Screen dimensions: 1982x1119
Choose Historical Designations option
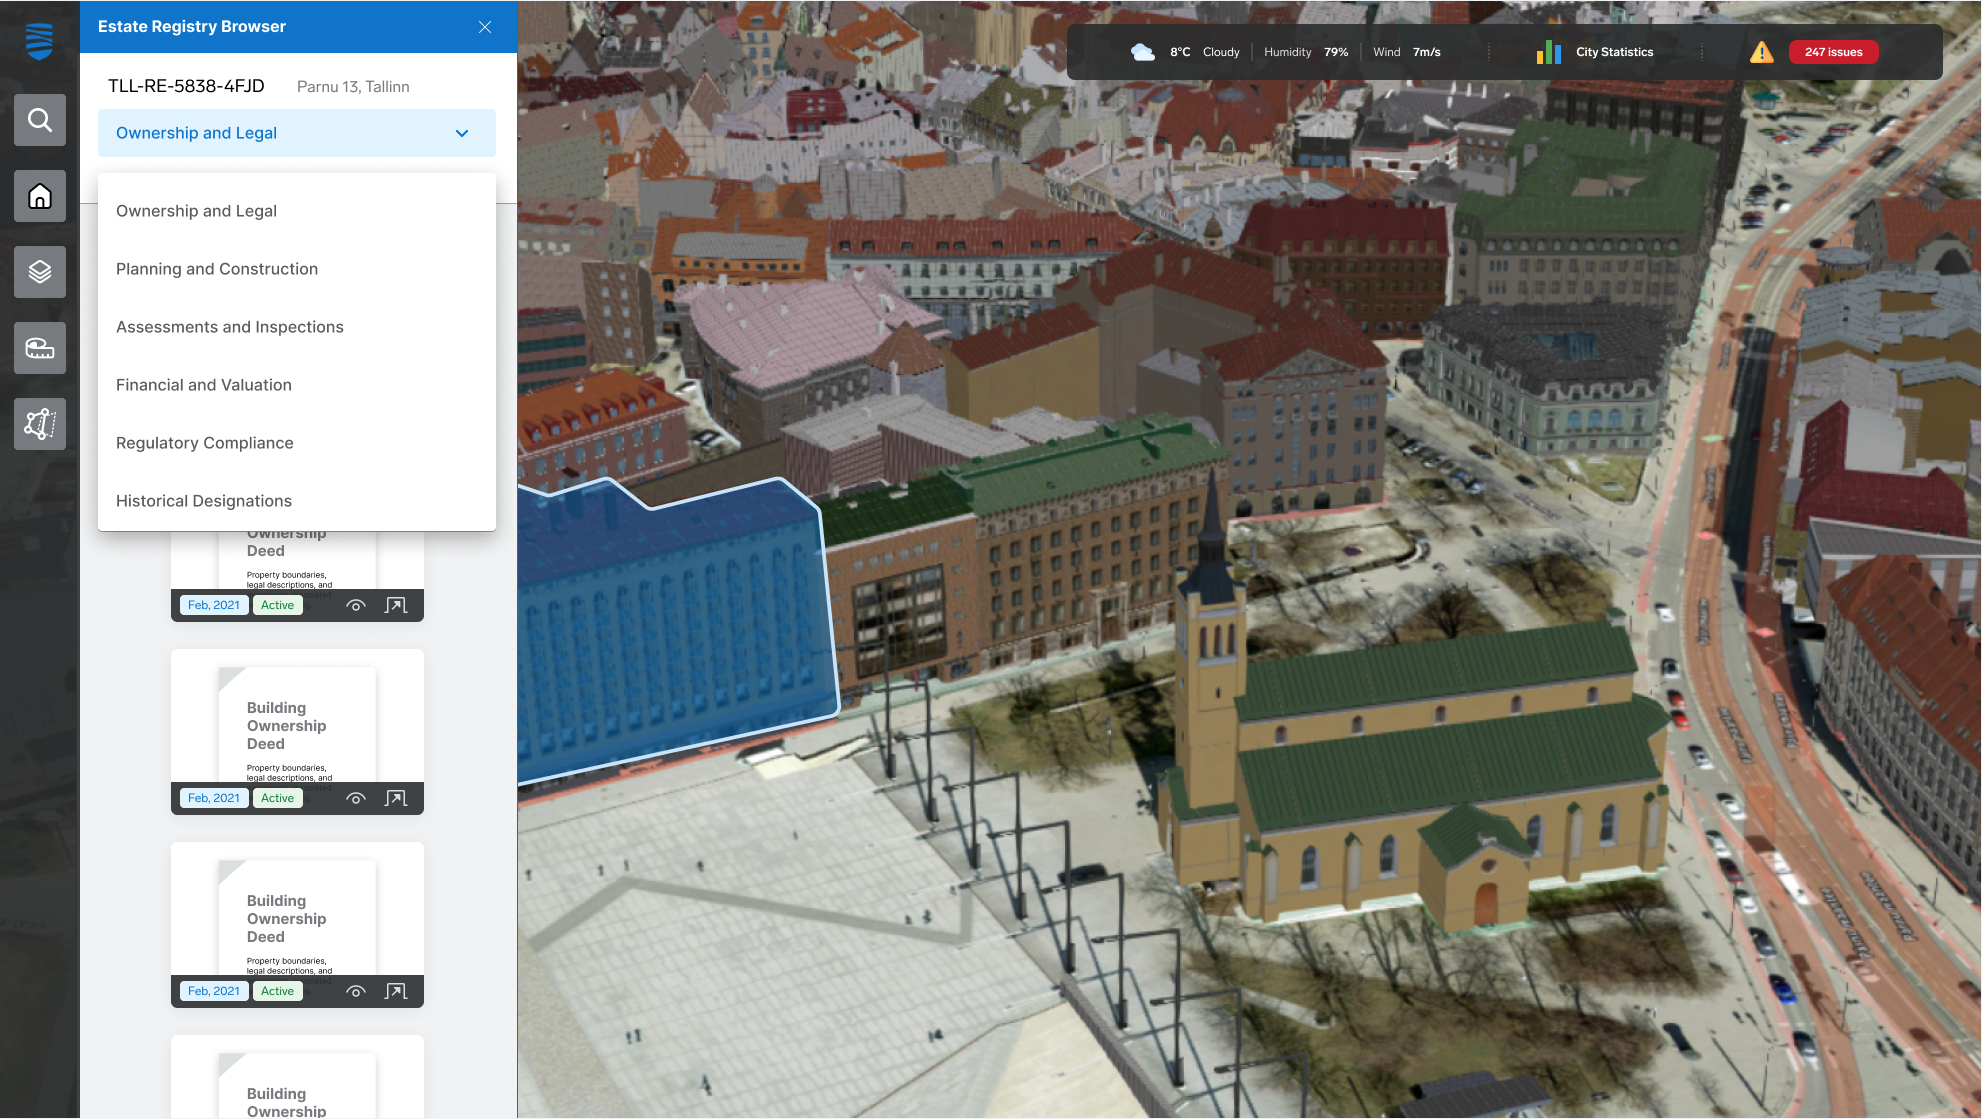click(297, 501)
